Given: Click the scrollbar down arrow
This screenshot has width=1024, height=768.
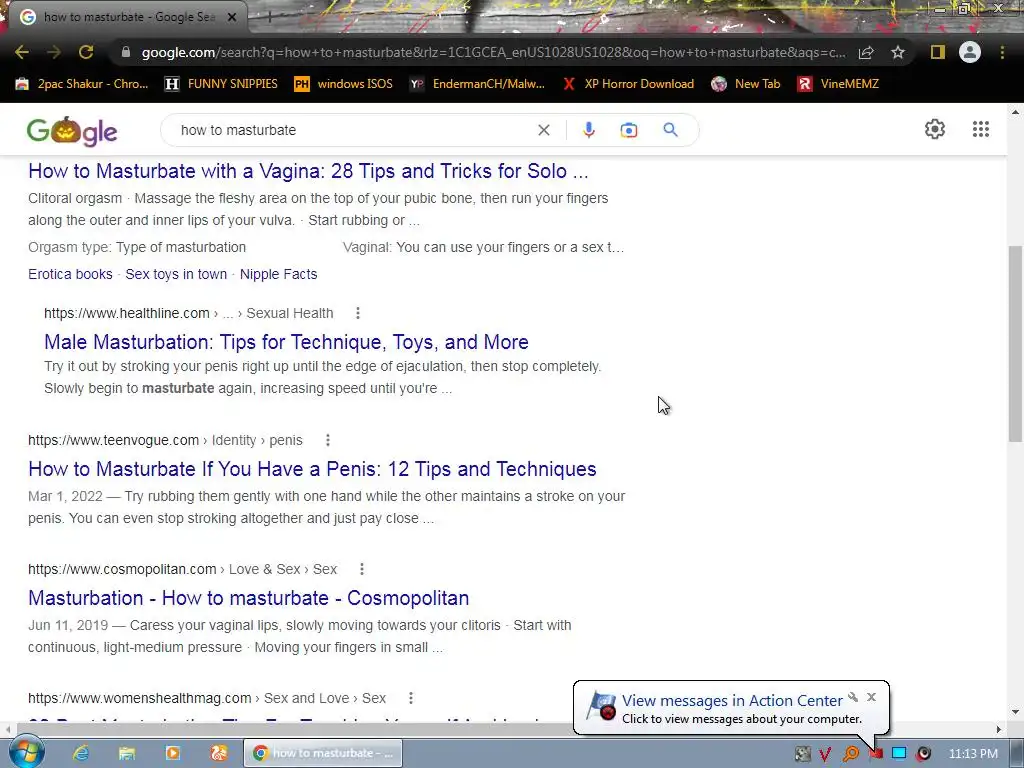Looking at the screenshot, I should [x=1015, y=712].
